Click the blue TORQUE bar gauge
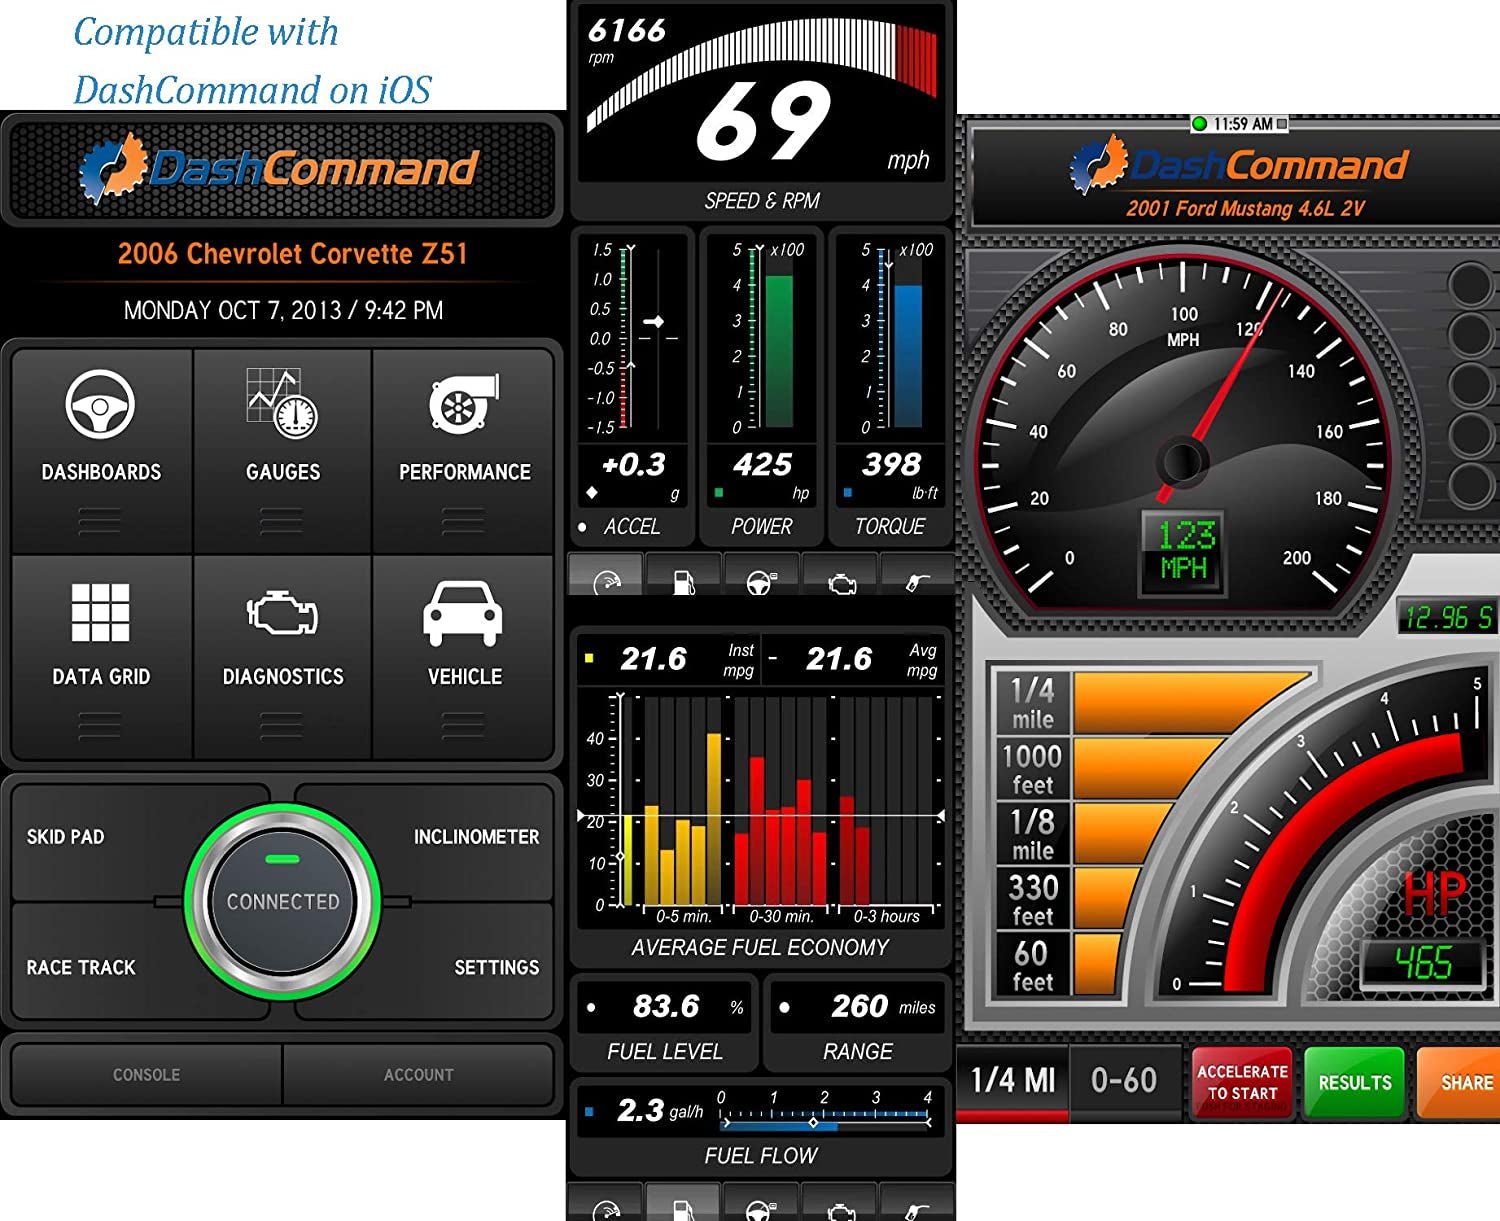The image size is (1500, 1221). point(908,356)
